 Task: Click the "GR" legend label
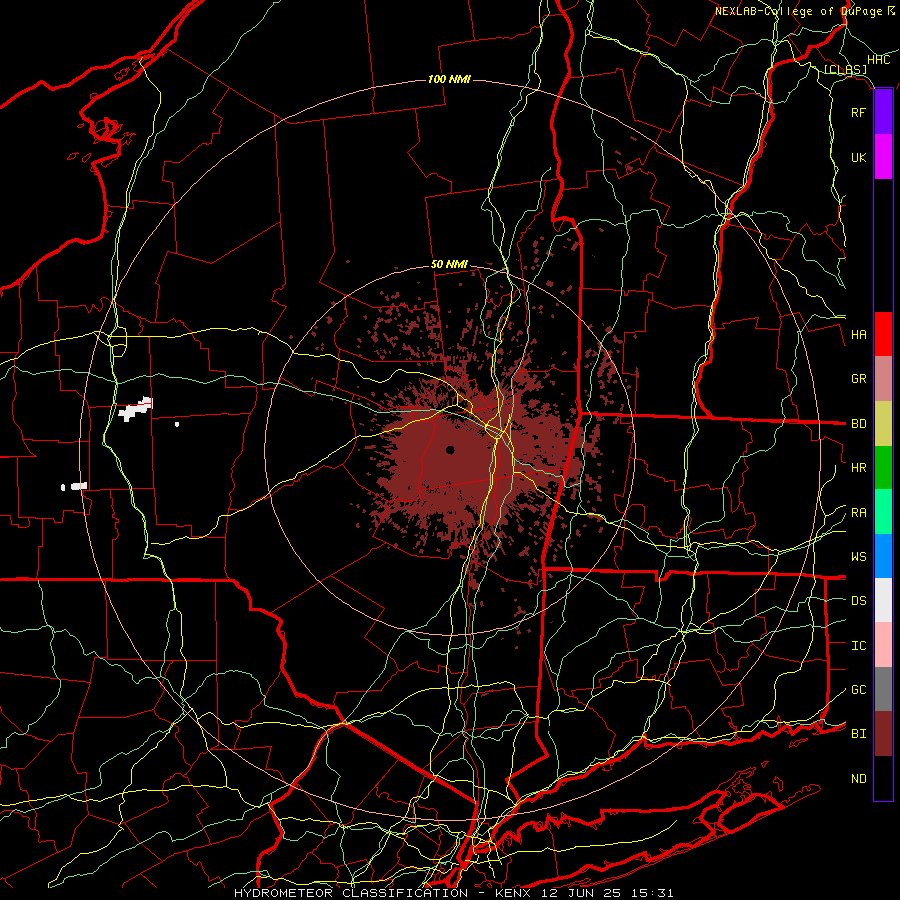click(858, 379)
